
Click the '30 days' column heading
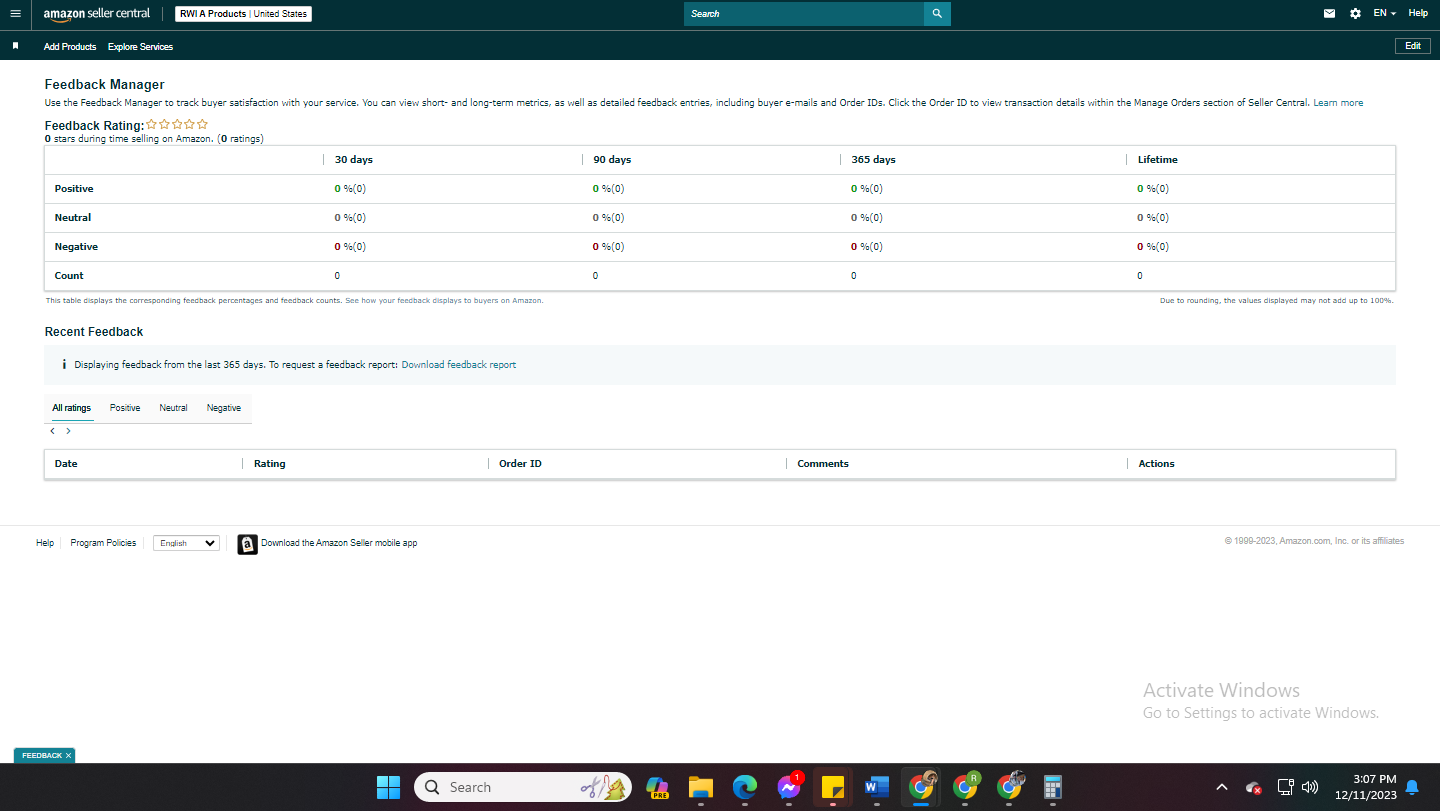coord(354,160)
